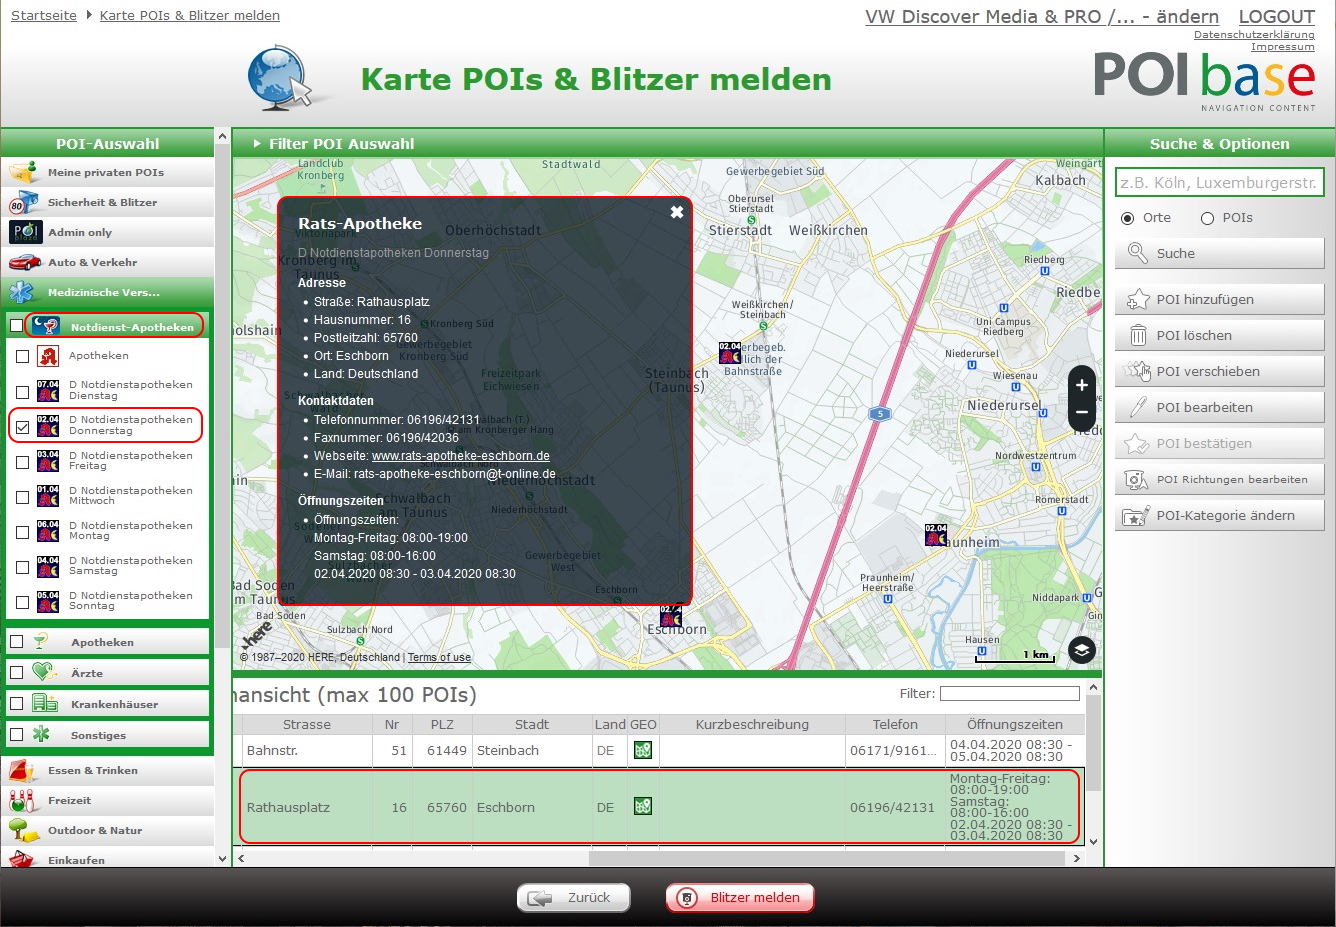Click the GEO icon in Bahnstr. row
This screenshot has height=927, width=1336.
(x=643, y=750)
